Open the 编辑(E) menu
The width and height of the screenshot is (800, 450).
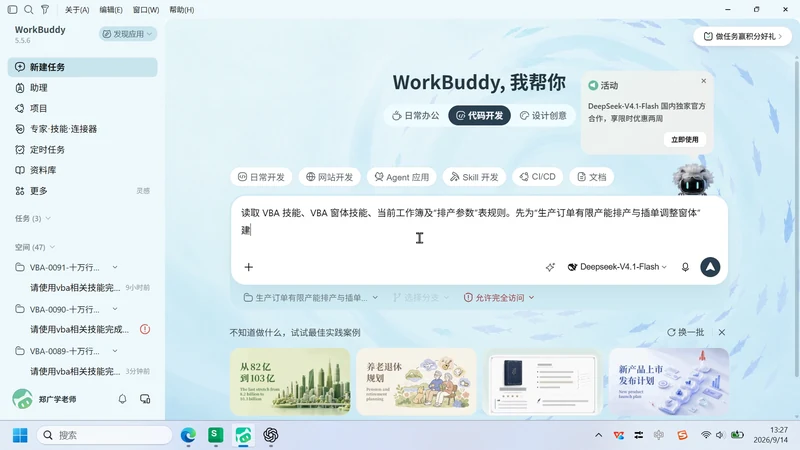111,10
